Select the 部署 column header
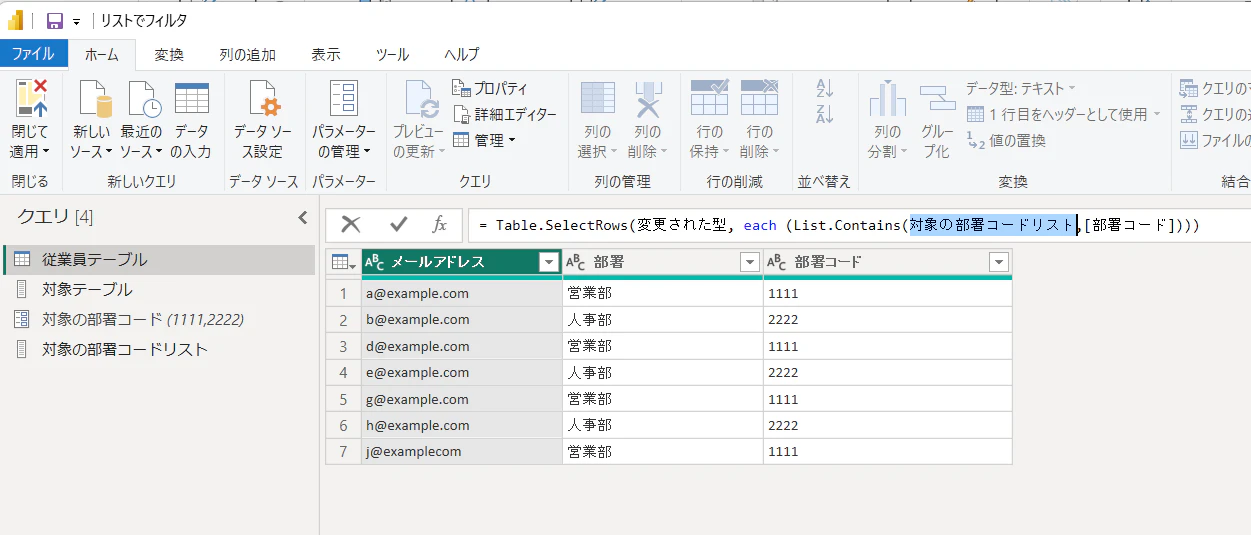The image size is (1251, 535). 663,262
